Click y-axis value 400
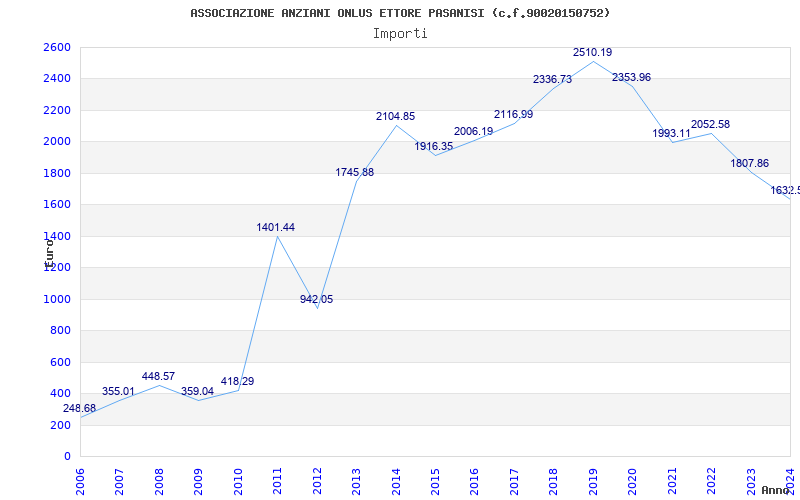The width and height of the screenshot is (800, 500). (x=60, y=393)
